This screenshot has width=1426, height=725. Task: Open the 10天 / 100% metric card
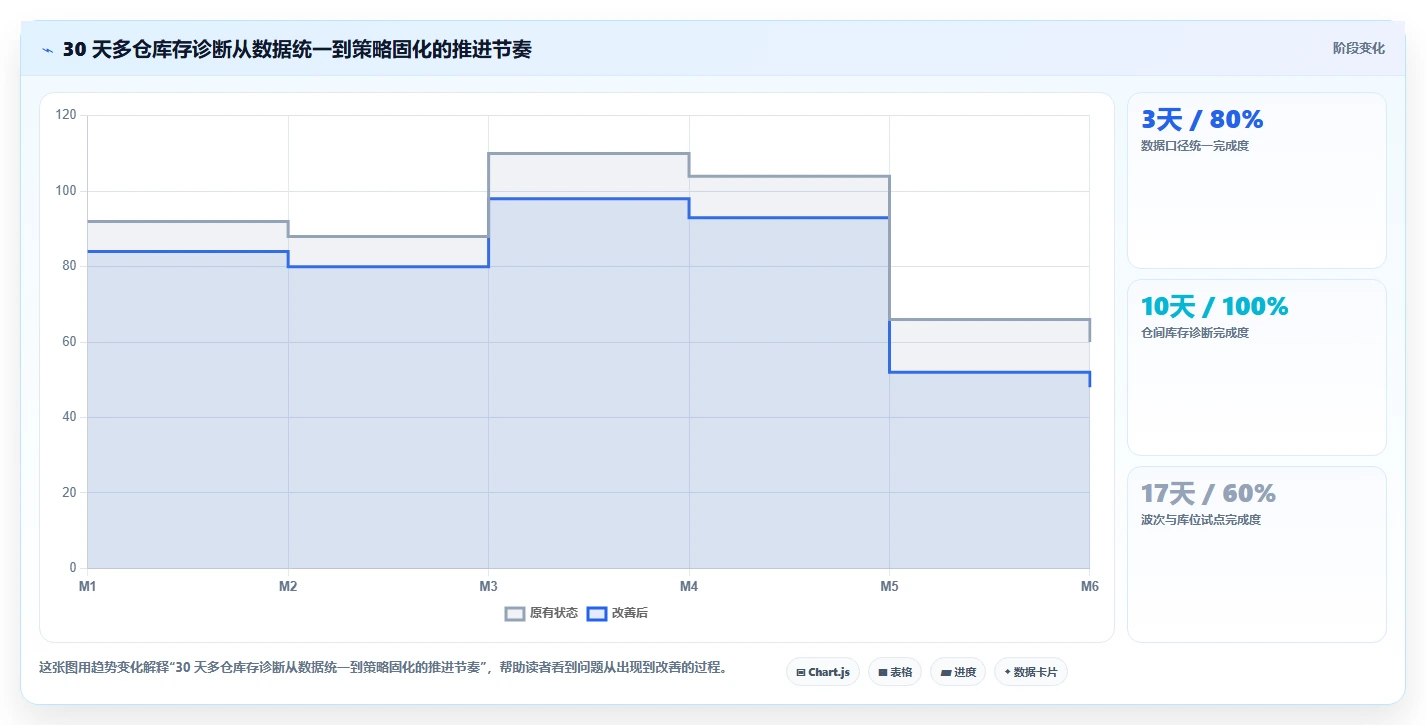coord(1257,368)
